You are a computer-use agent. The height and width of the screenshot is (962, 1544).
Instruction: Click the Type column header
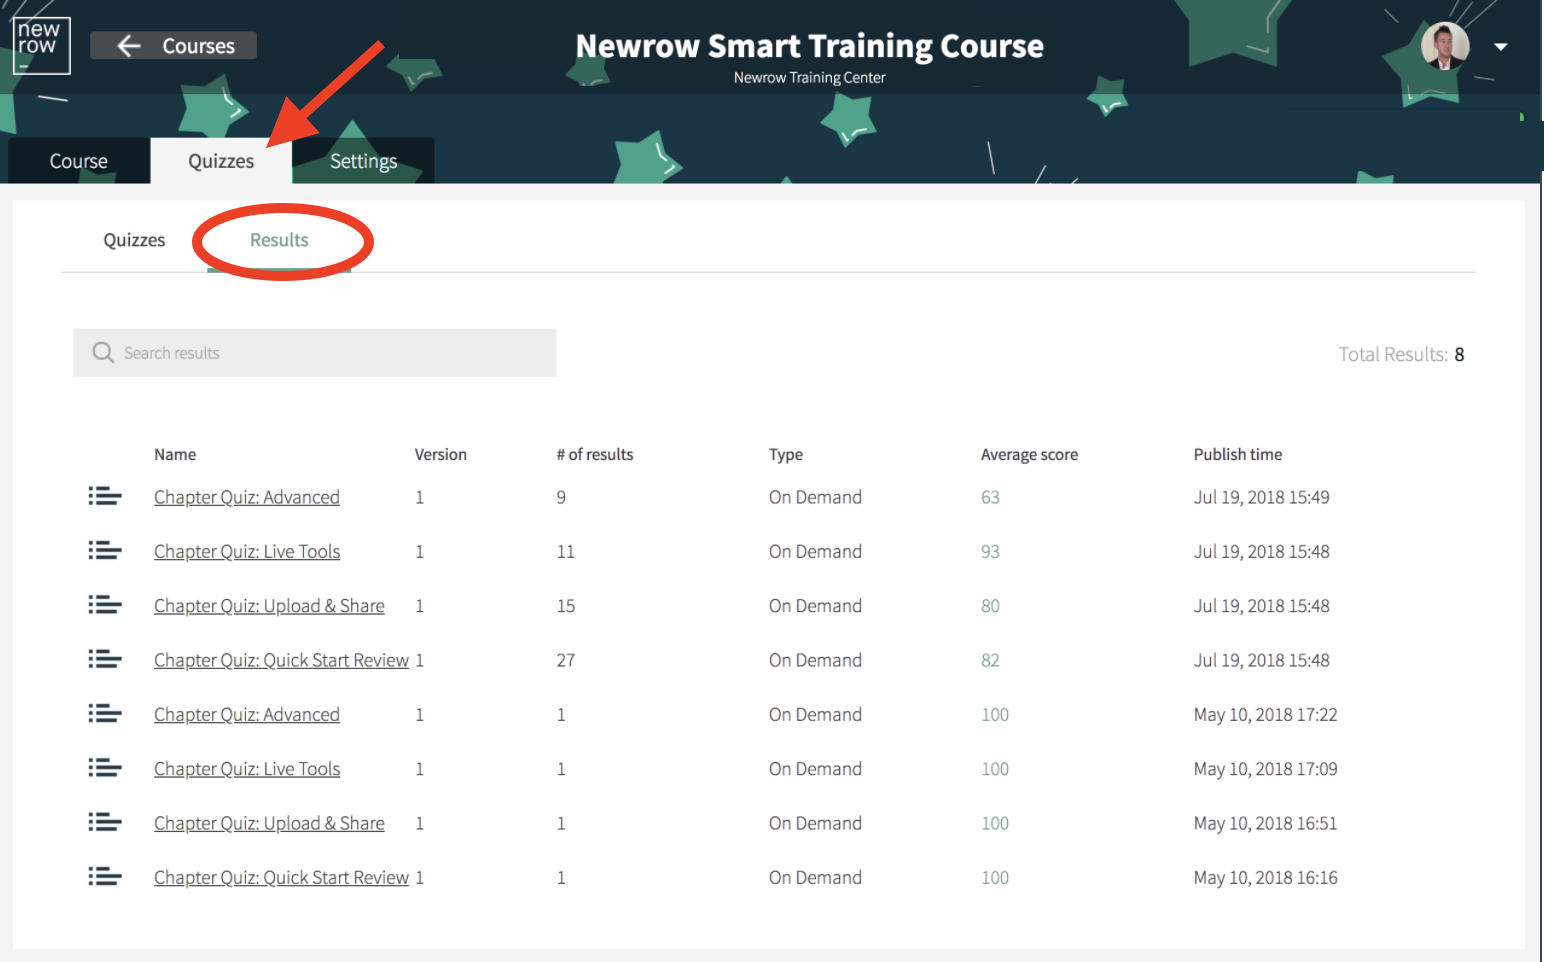[786, 454]
